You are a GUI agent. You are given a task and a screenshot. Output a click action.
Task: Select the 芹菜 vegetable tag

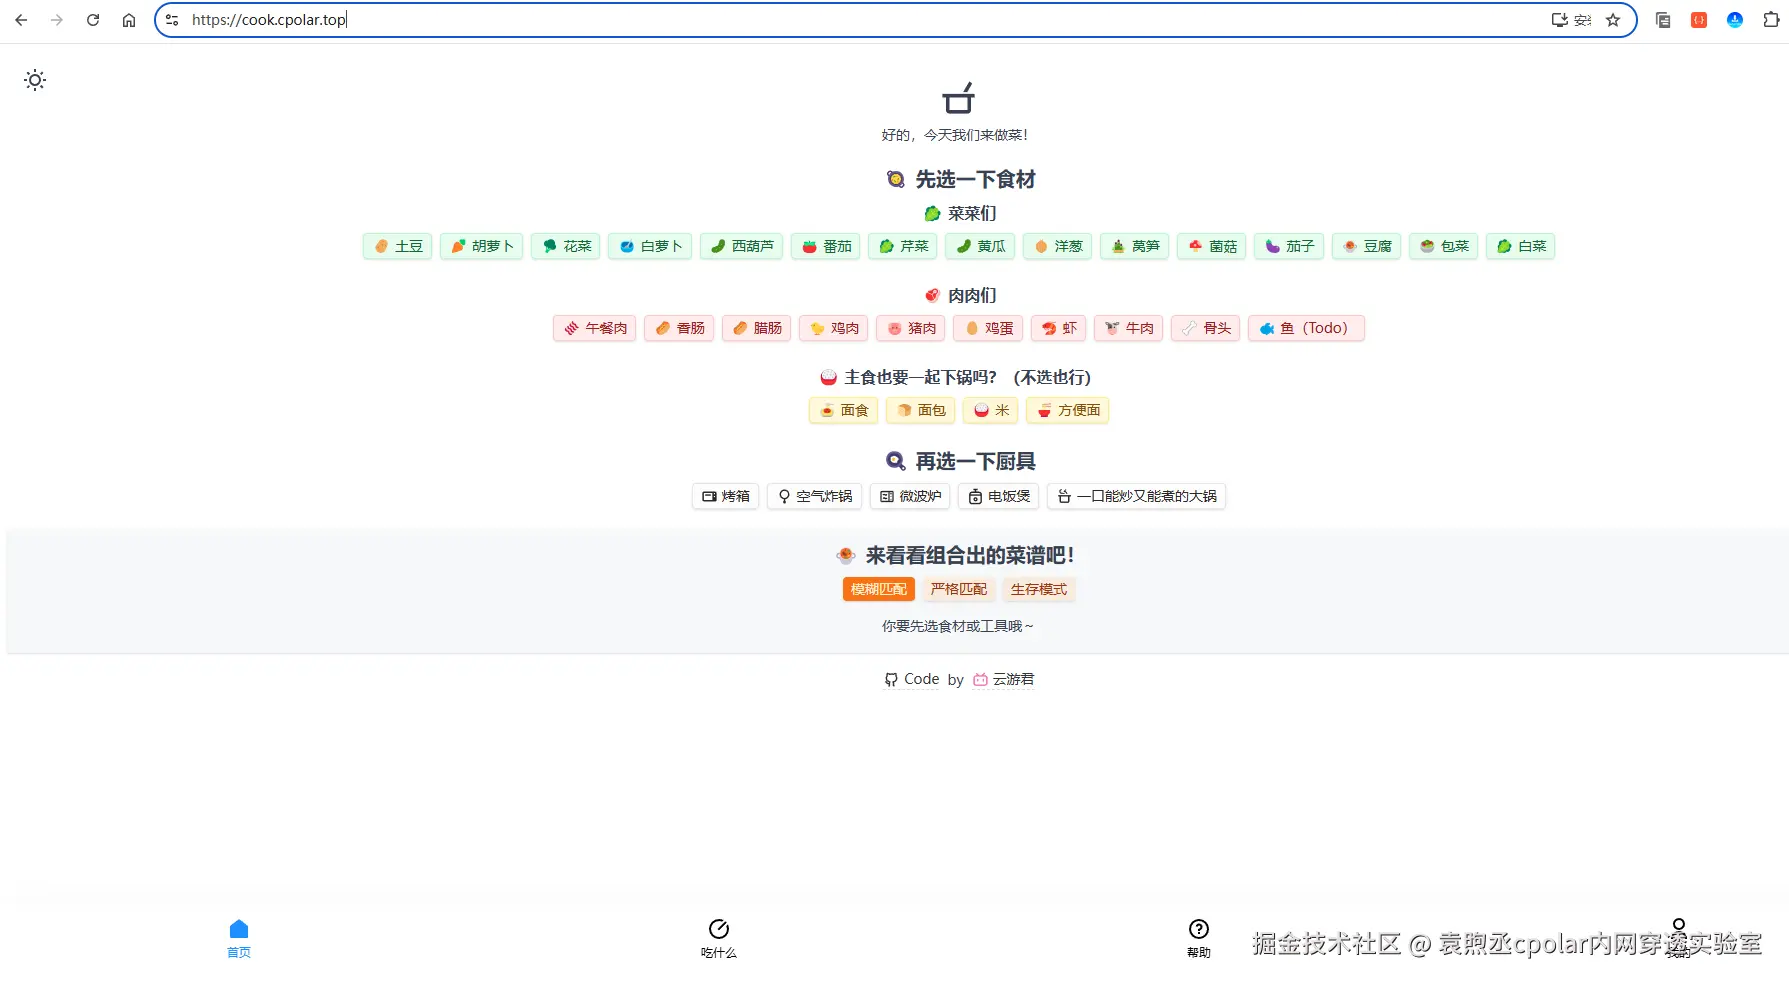coord(903,246)
